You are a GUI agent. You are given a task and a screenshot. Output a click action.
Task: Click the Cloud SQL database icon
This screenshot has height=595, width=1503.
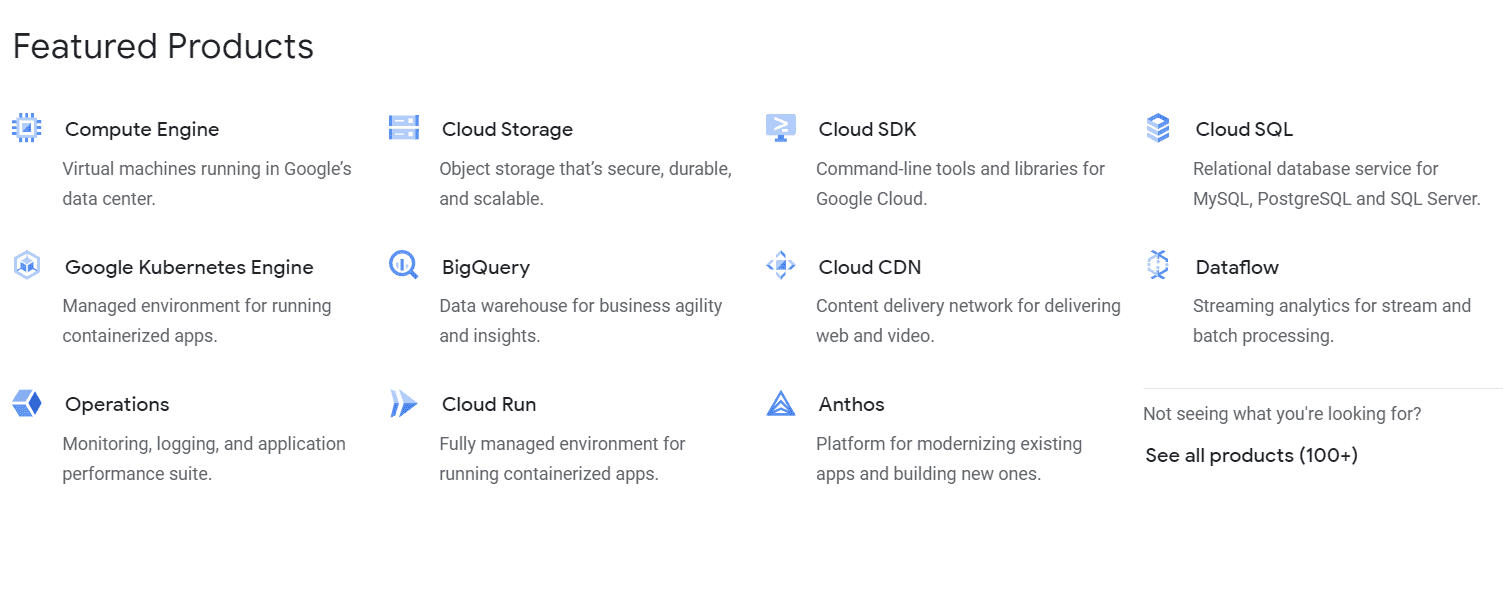pos(1157,128)
